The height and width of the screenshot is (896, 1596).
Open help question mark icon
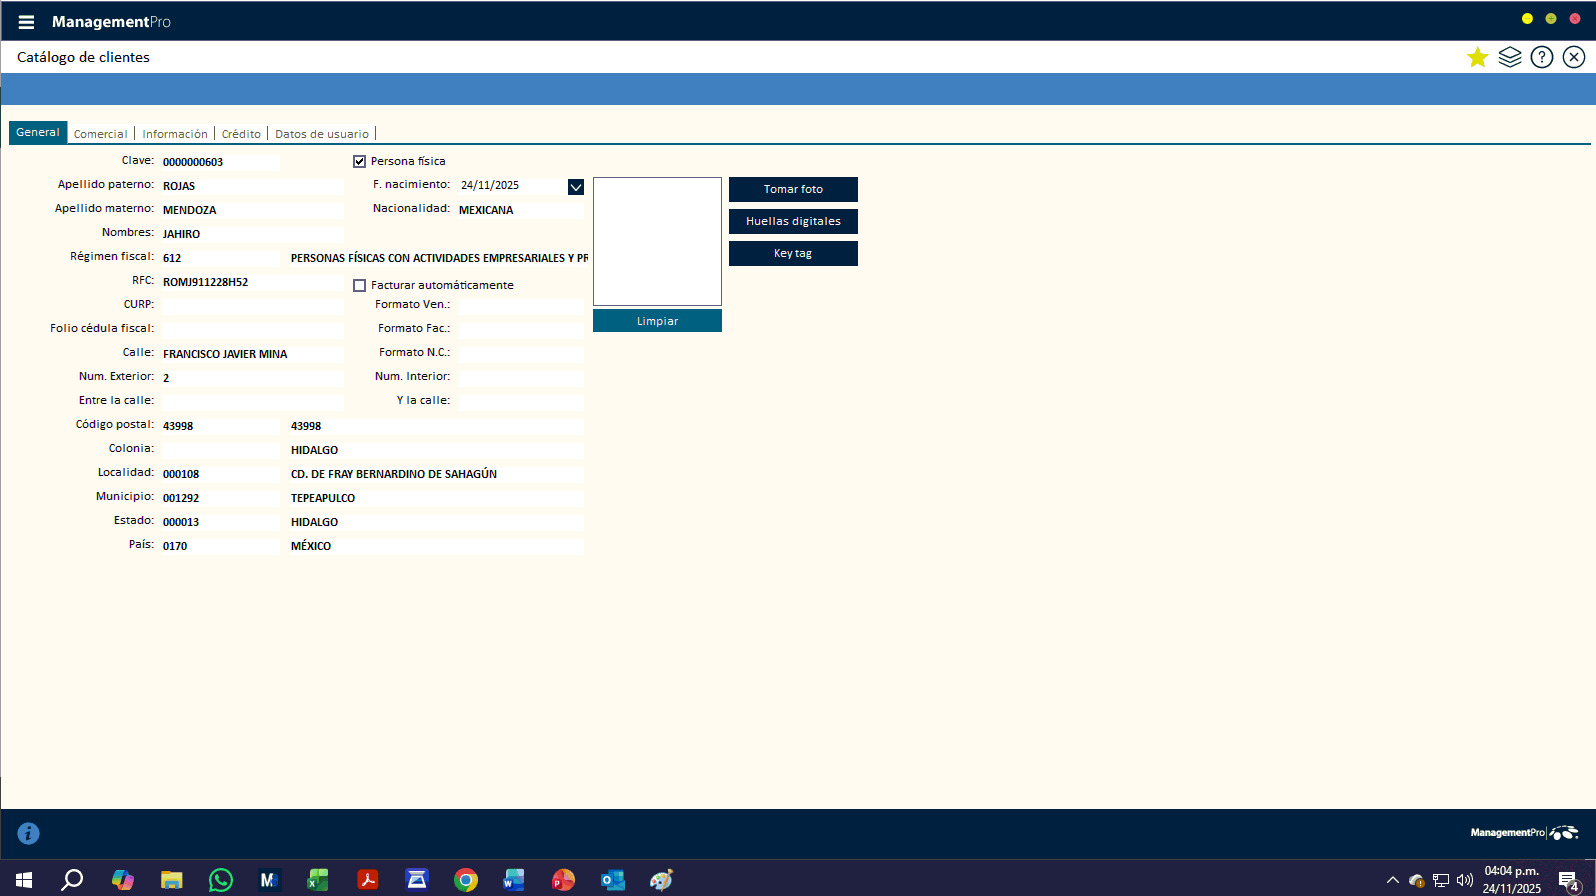[x=1542, y=57]
